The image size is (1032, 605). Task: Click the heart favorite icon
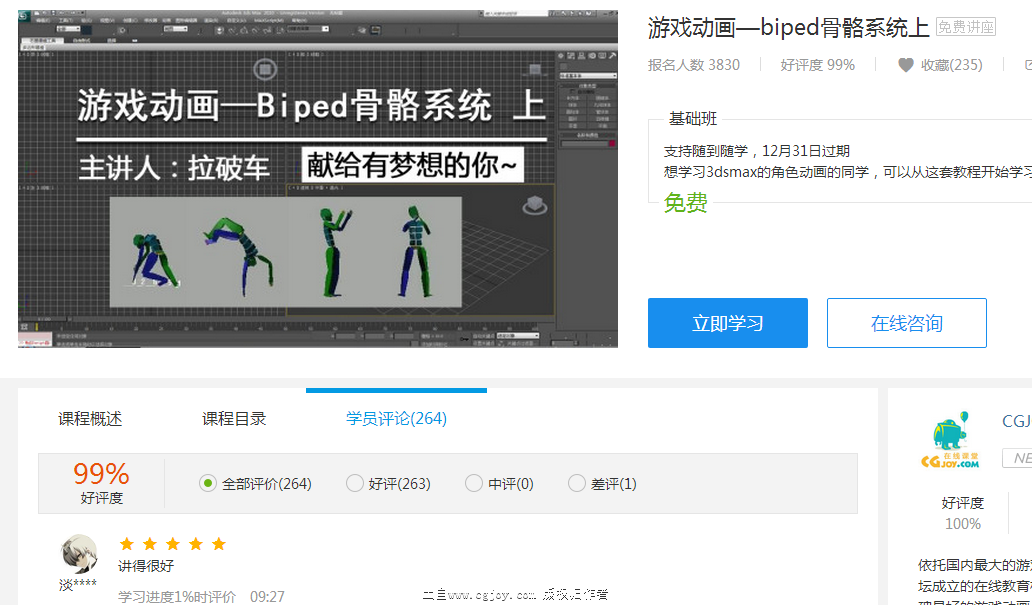click(906, 65)
